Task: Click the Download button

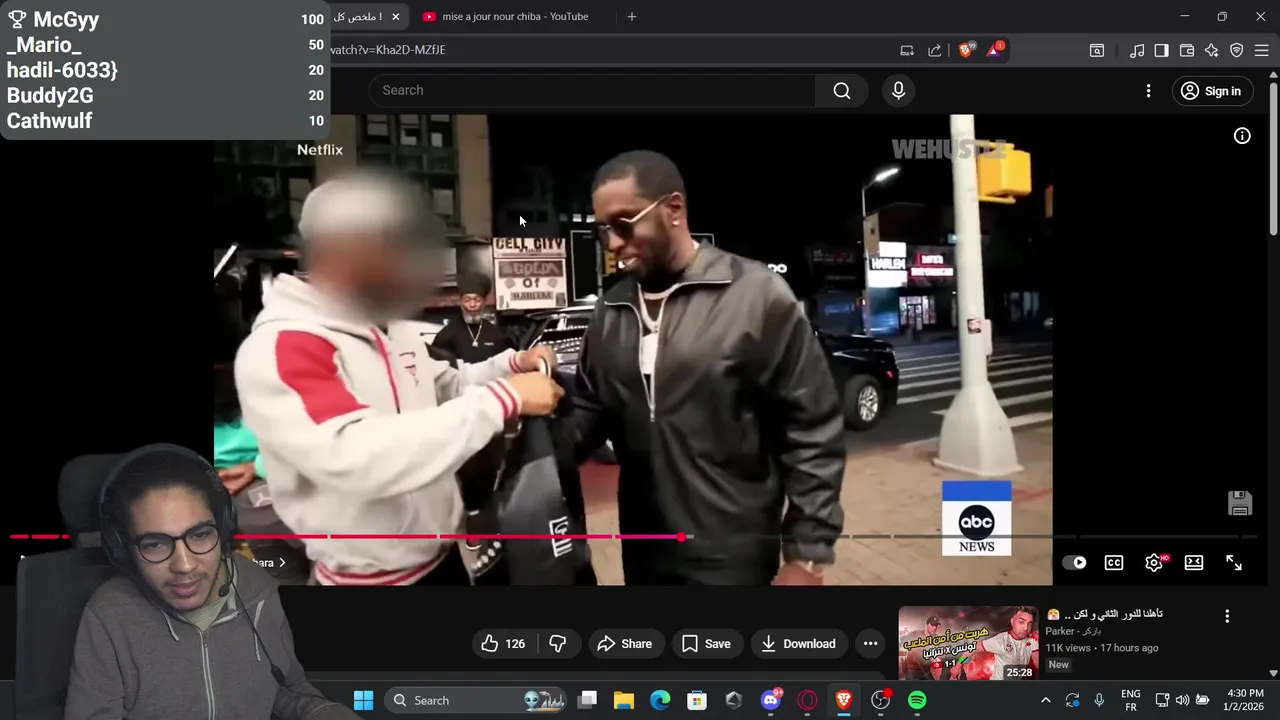Action: coord(798,644)
